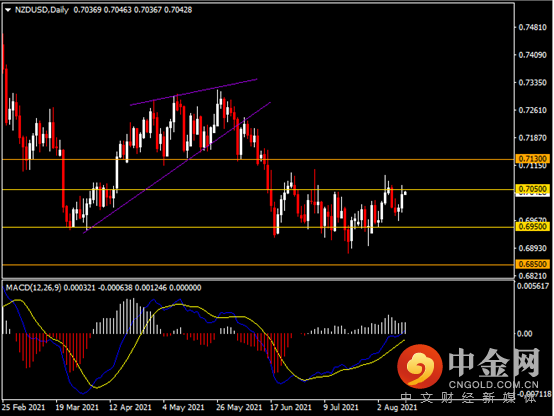Click the MACD 0.00 scale value
The height and width of the screenshot is (416, 554).
tap(524, 334)
